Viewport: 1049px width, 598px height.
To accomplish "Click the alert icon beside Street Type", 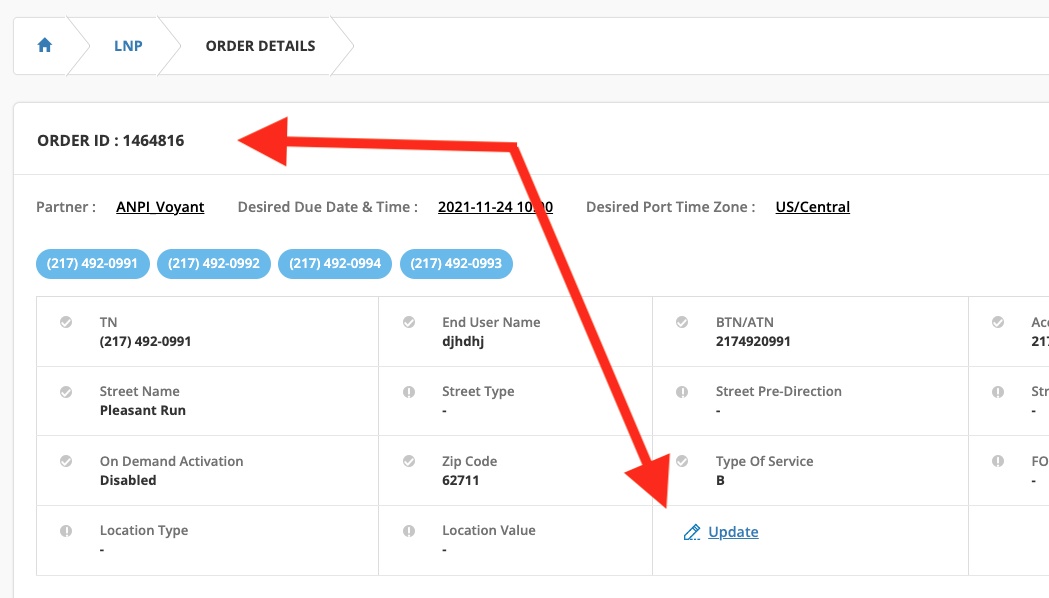I will click(x=409, y=392).
